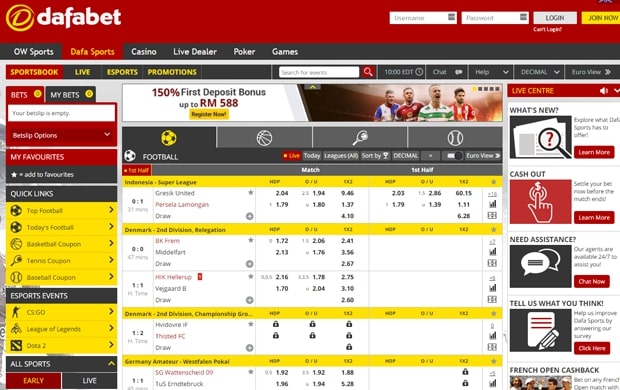Select the basketball sport tab icon
The width and height of the screenshot is (620, 390).
pos(264,138)
